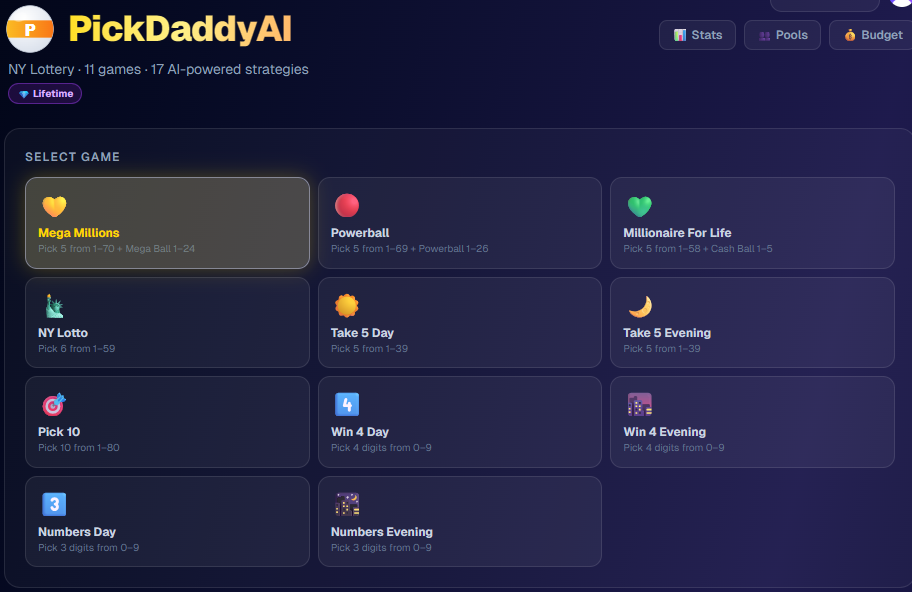912x592 pixels.
Task: Click 'Pick 5 from 1–39' under Take 5 Day
Action: [x=369, y=349]
